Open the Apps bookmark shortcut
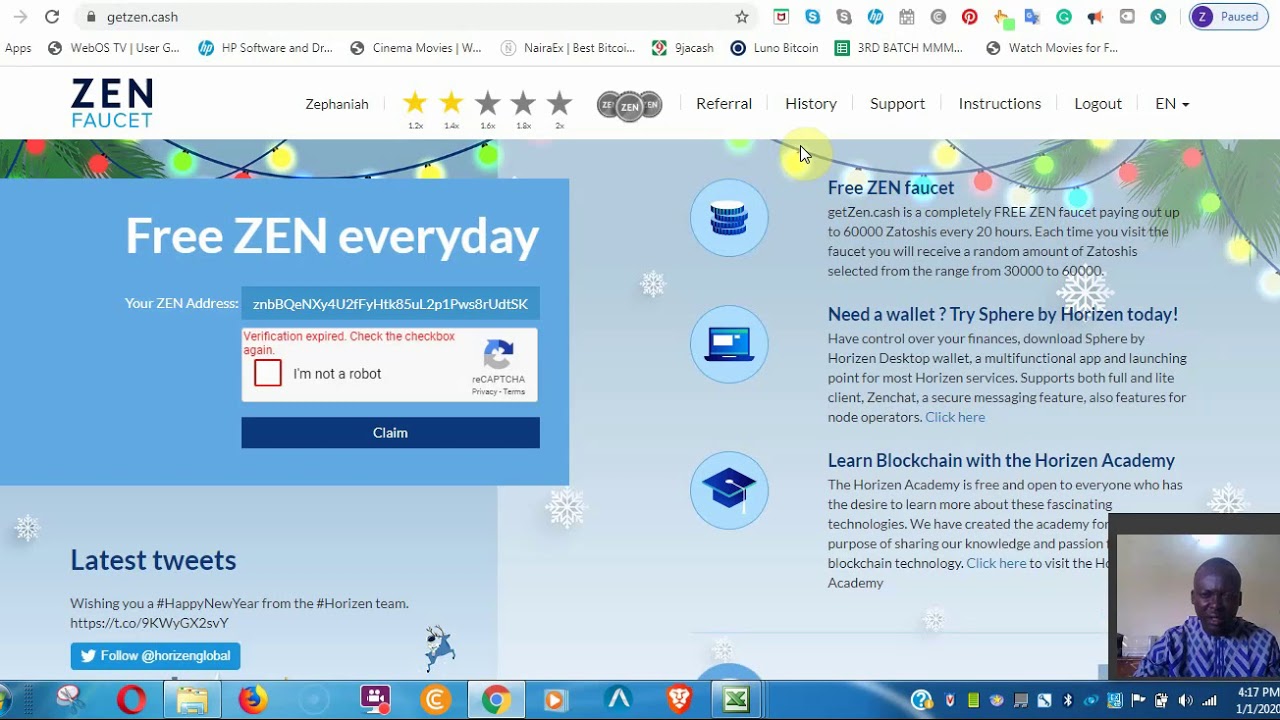 (18, 48)
